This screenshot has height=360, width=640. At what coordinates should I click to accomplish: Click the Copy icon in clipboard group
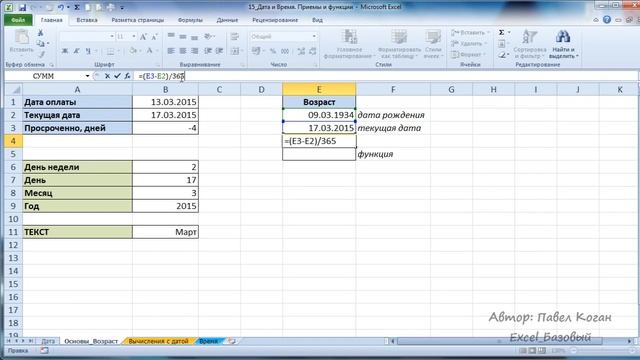[x=40, y=43]
